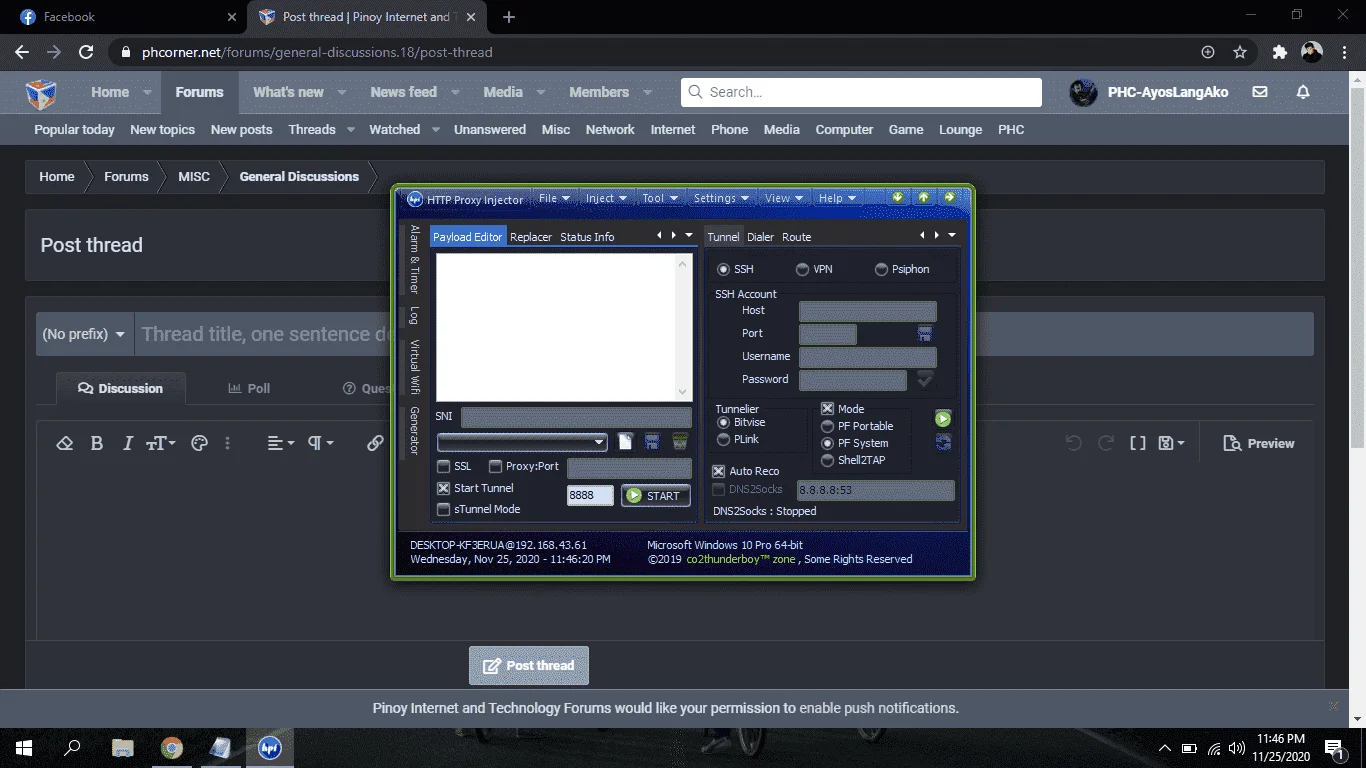Viewport: 1366px width, 768px height.
Task: Select the Bitvise tunnelier option
Action: click(724, 423)
